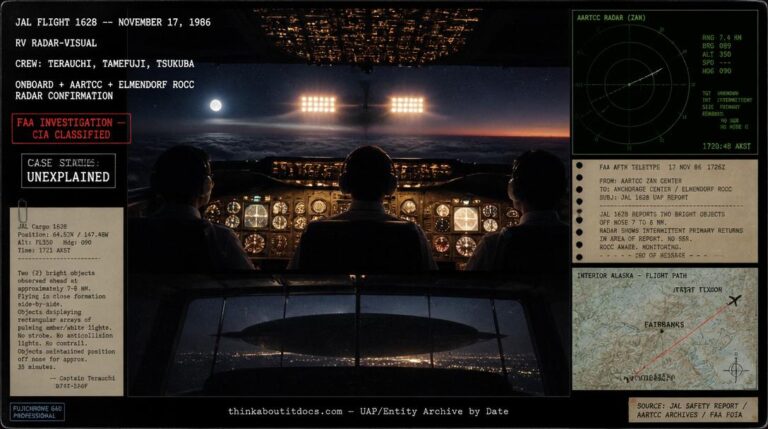
Task: Click the CASE STATUS UNEXPLAINED box
Action: [69, 170]
